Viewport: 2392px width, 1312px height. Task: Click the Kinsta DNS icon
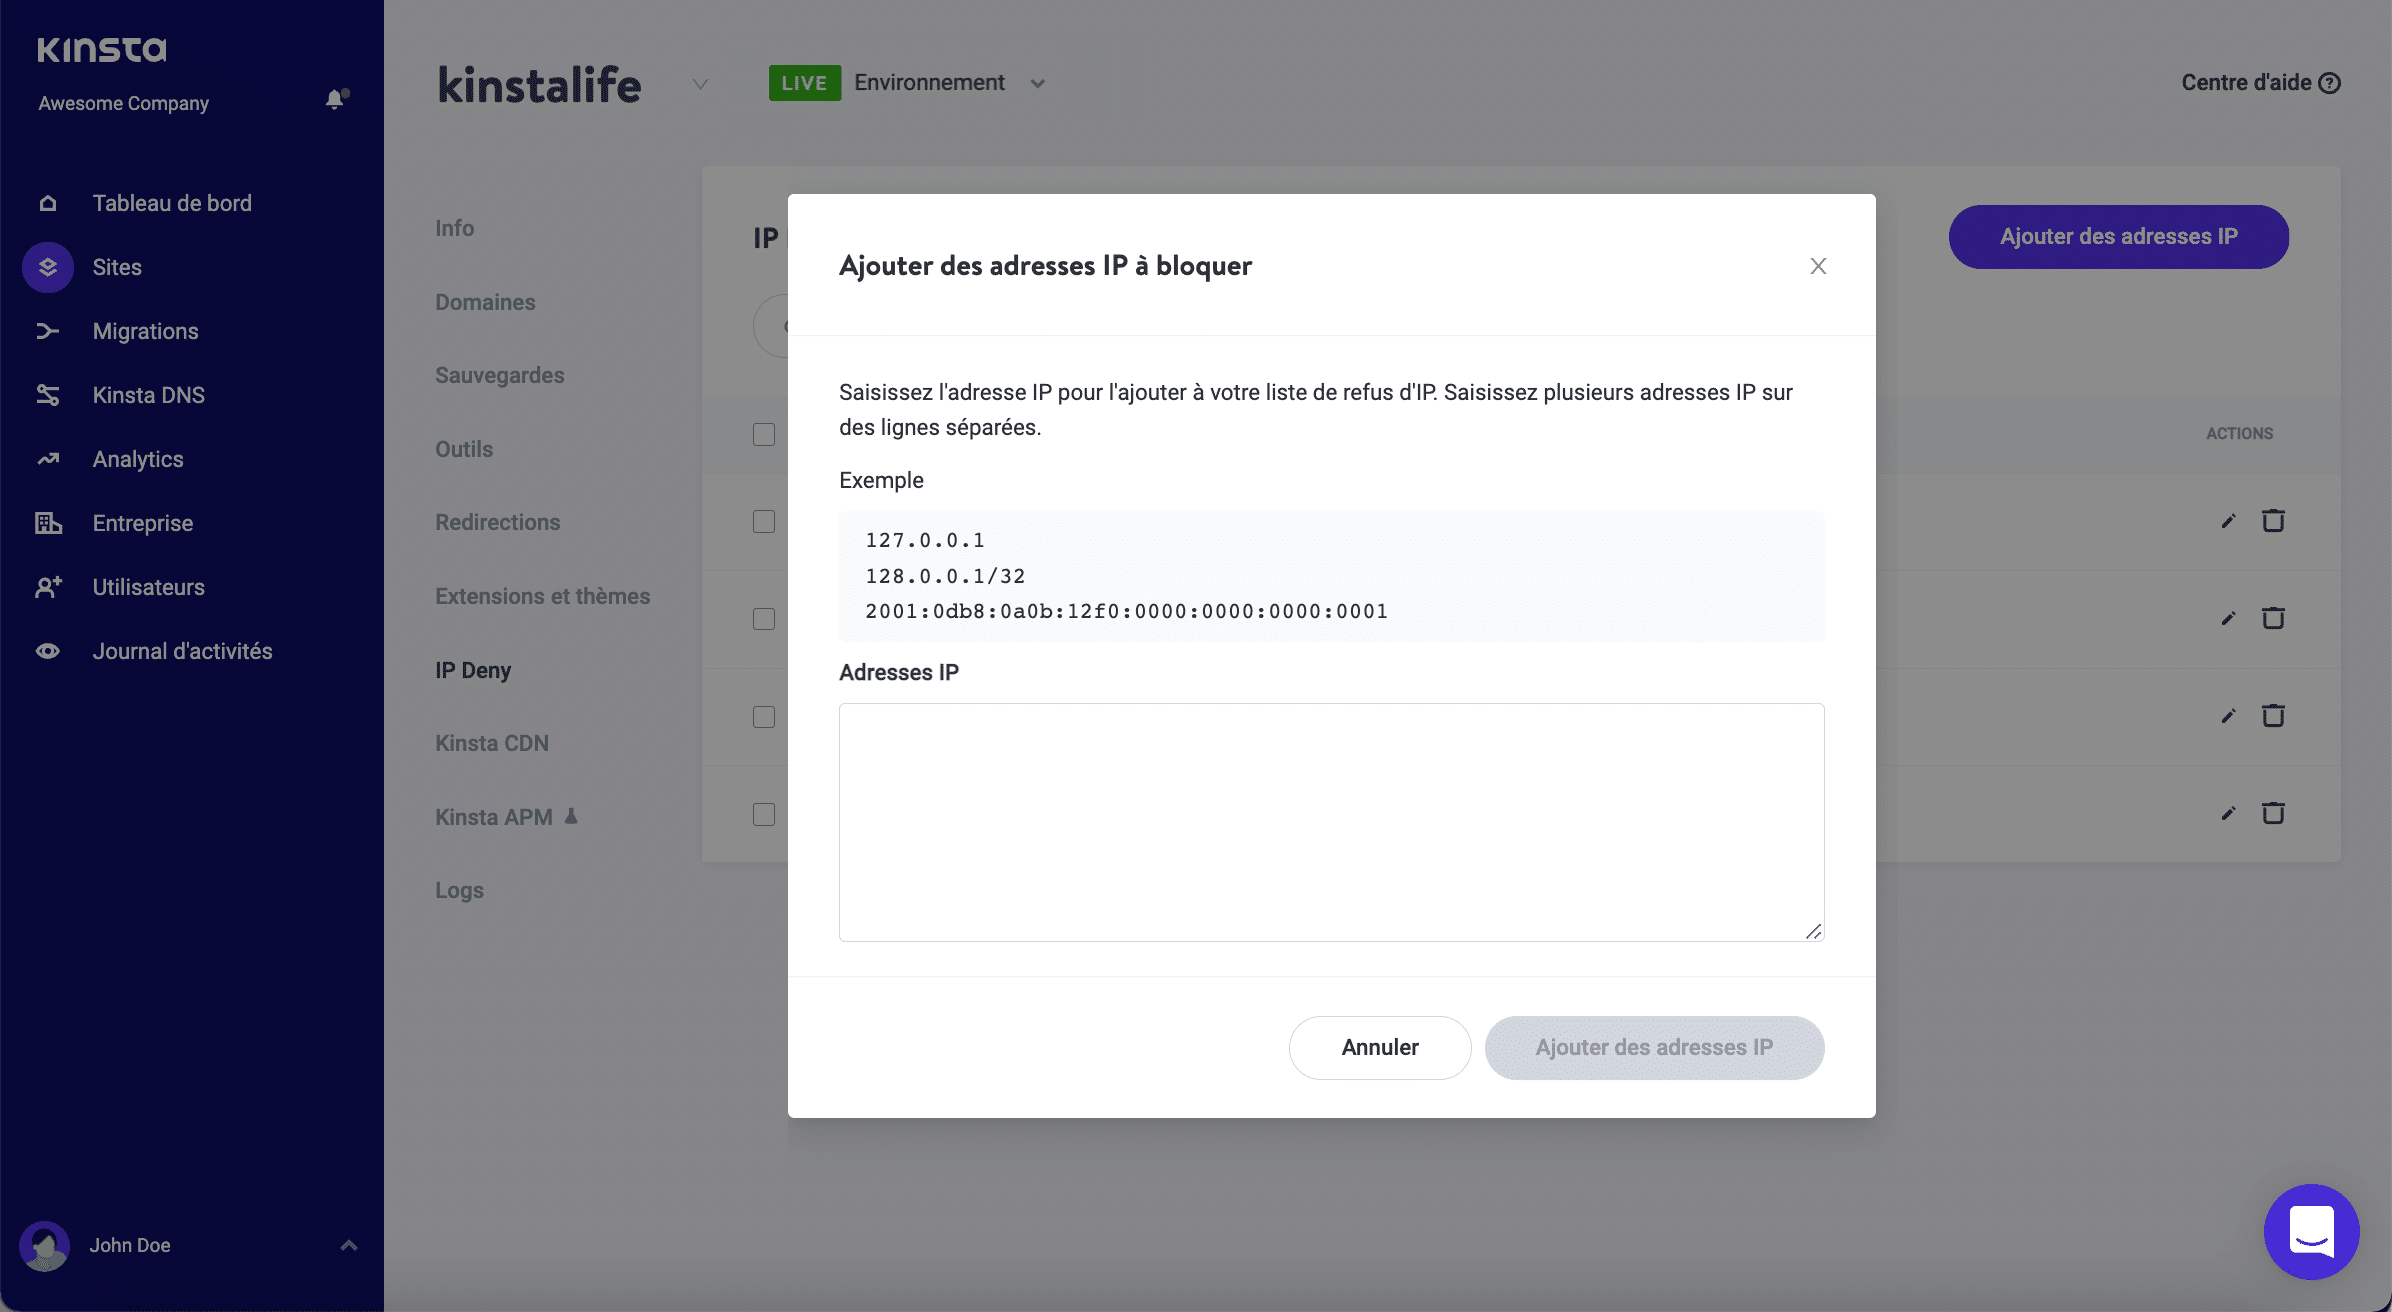click(47, 394)
